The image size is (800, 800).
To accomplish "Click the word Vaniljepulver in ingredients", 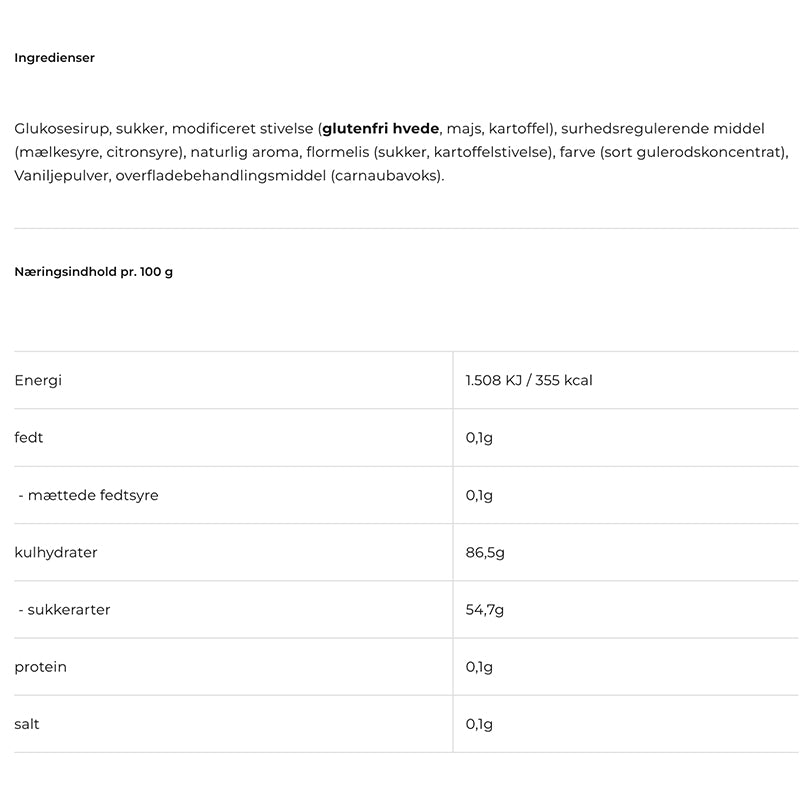I will pyautogui.click(x=60, y=176).
